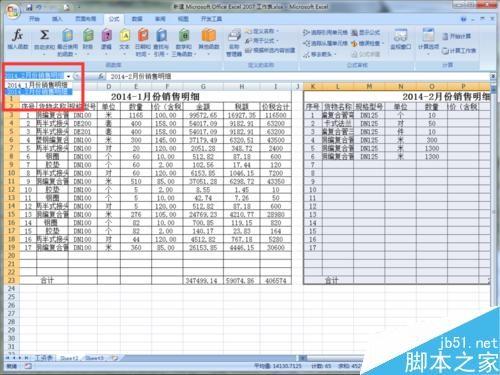Open the Math & Trig (数学和三角函数) functions icon

[183, 35]
